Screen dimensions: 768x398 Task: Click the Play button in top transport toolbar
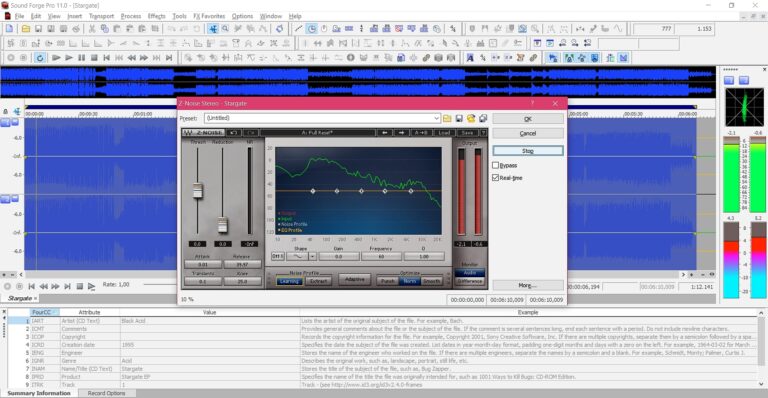[x=69, y=58]
